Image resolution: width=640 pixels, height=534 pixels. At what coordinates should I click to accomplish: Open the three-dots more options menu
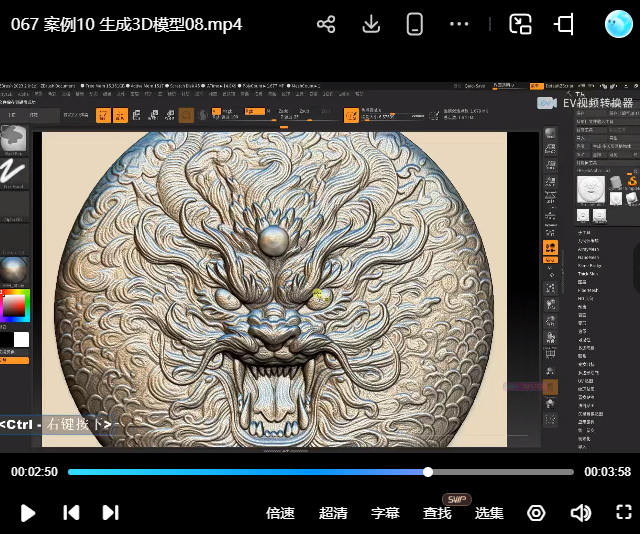(x=459, y=25)
